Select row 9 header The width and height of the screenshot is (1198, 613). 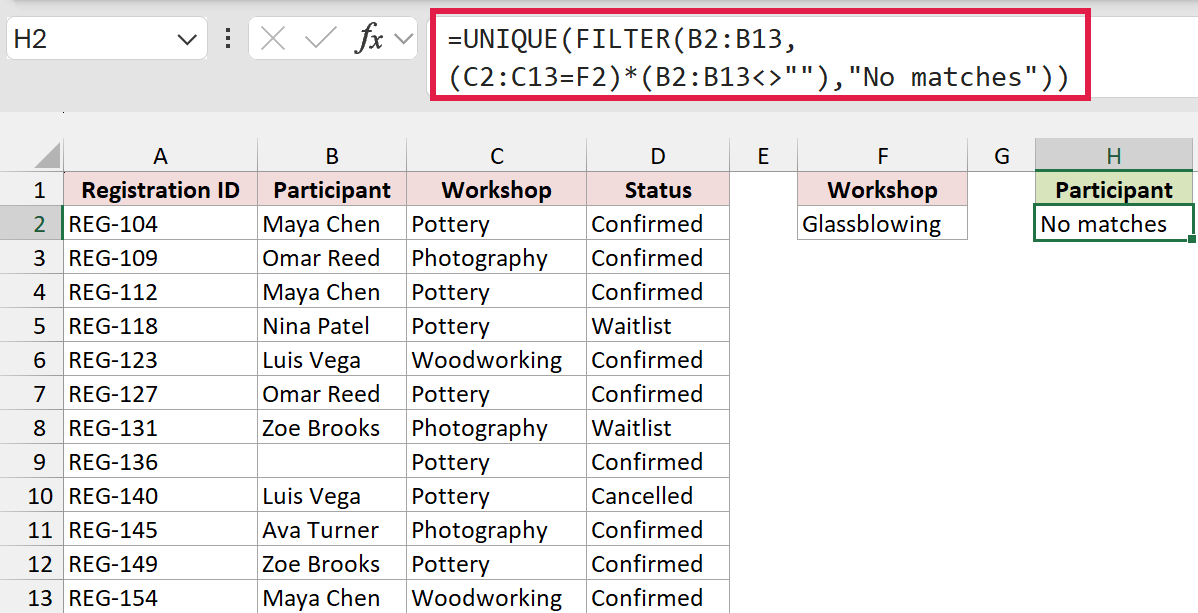32,462
